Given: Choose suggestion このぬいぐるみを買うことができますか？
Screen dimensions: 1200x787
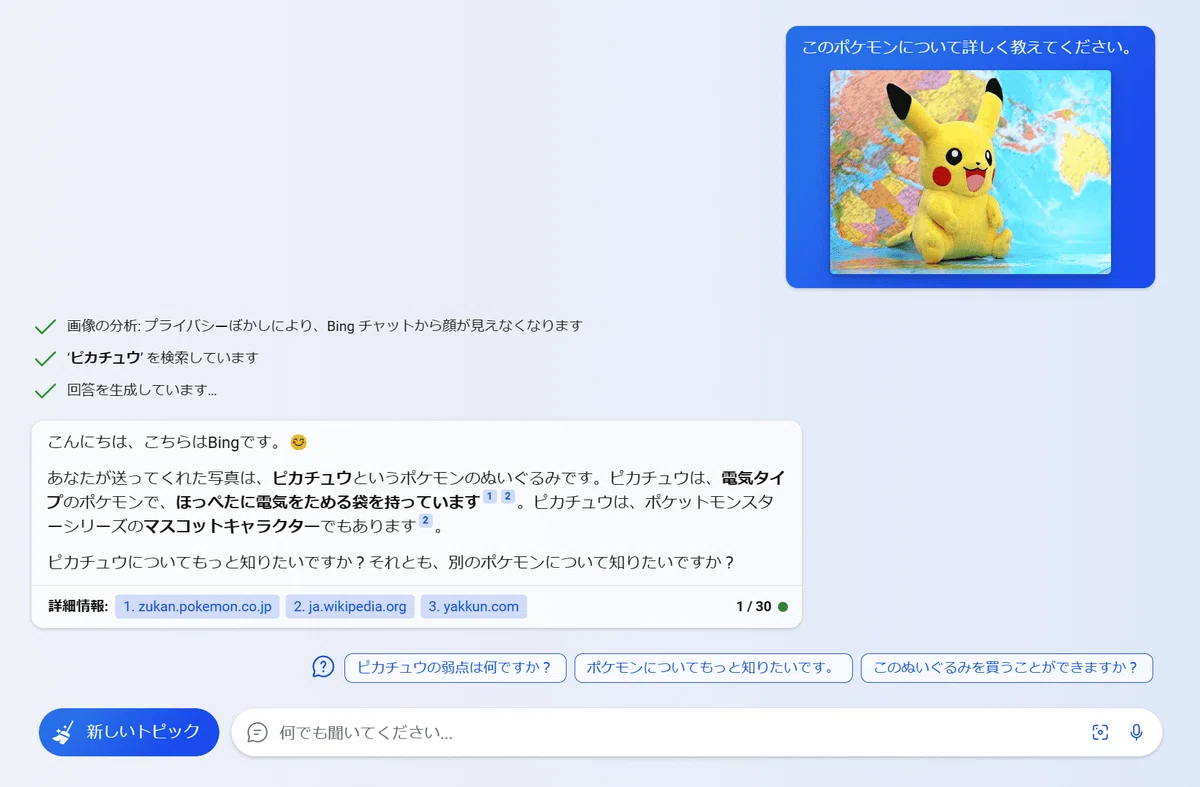Looking at the screenshot, I should pyautogui.click(x=1007, y=668).
